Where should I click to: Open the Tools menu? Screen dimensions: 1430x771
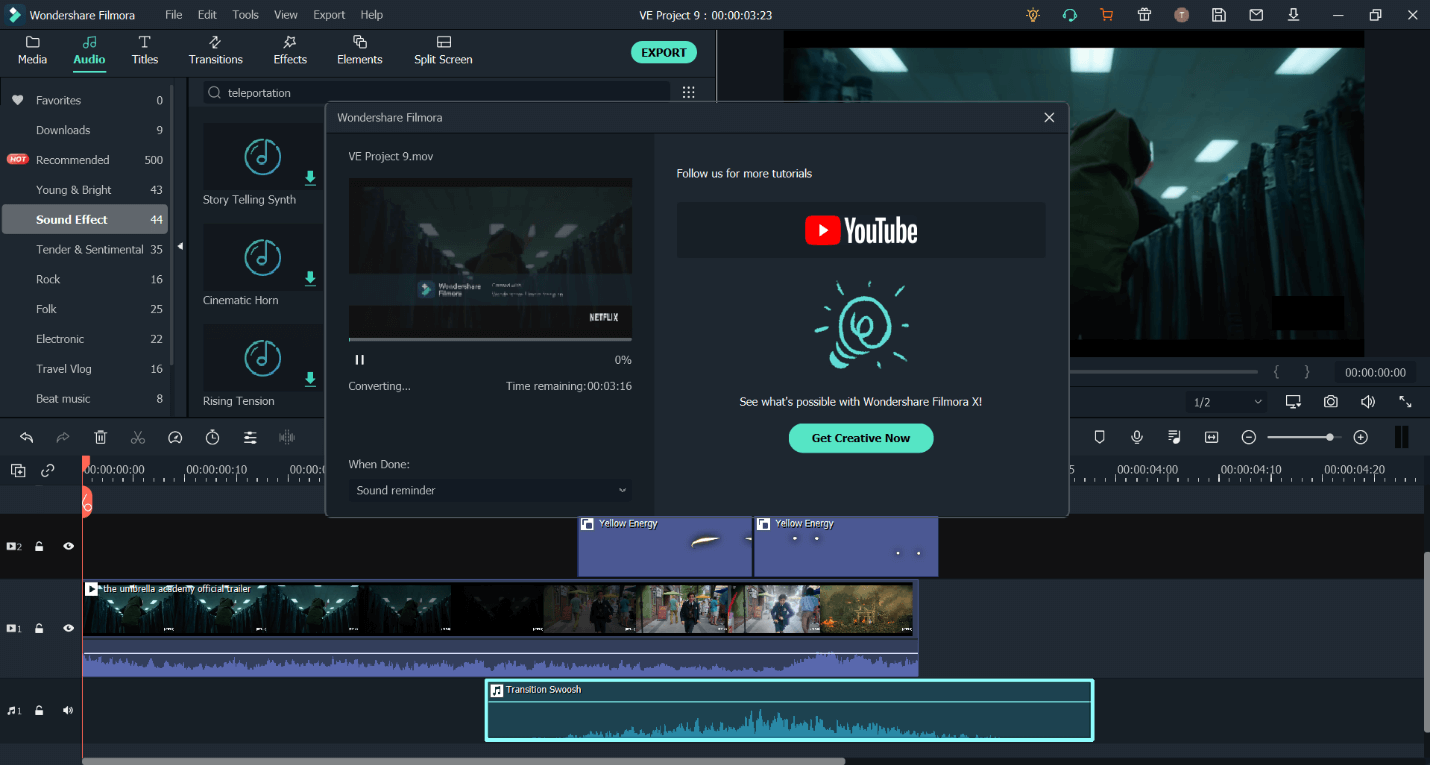click(x=245, y=15)
